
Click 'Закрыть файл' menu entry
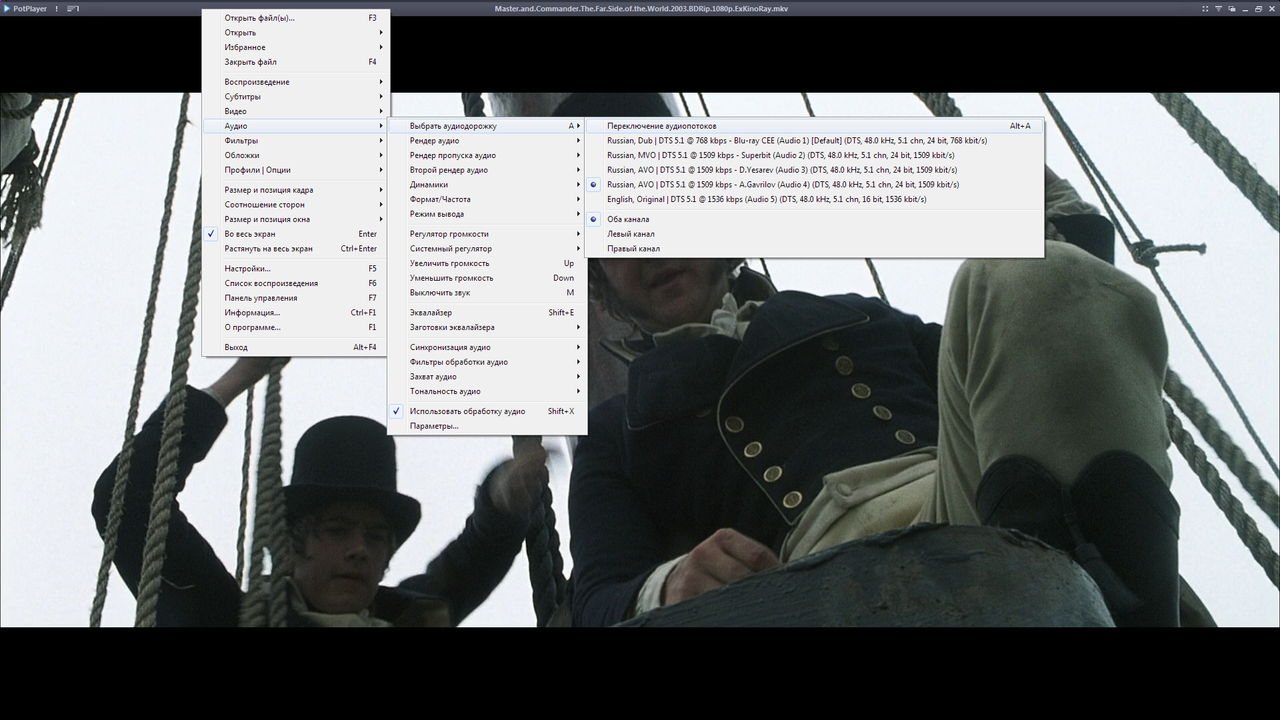coord(296,62)
